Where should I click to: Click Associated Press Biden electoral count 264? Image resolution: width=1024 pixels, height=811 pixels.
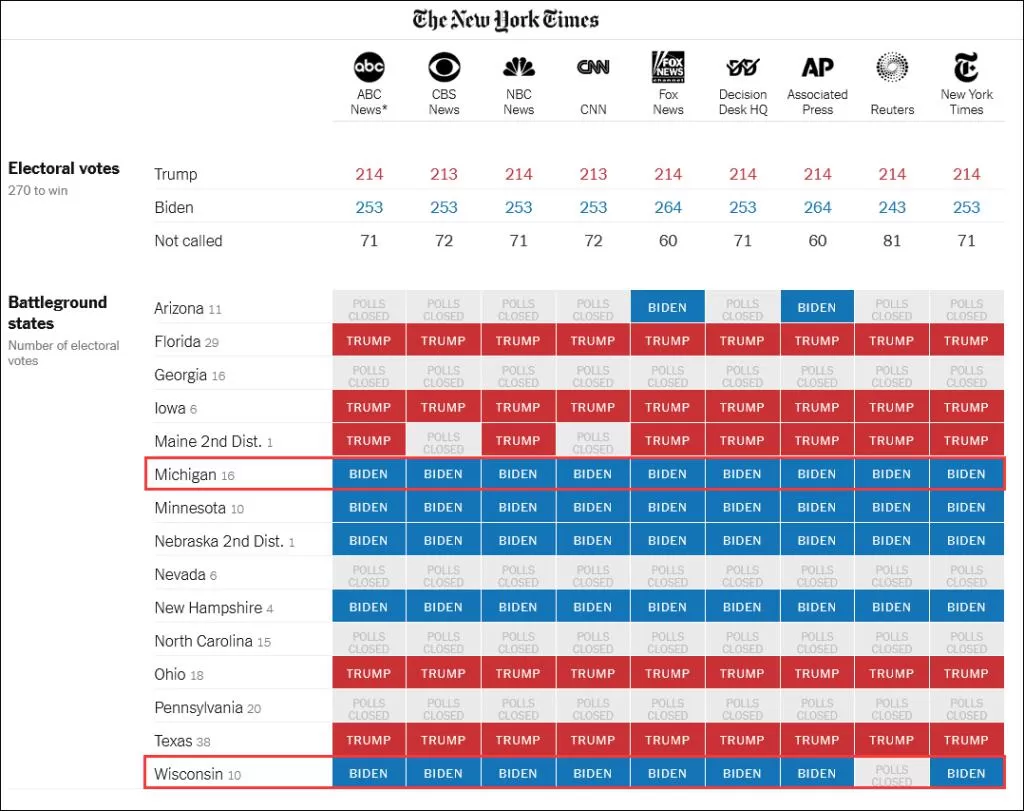tap(817, 207)
